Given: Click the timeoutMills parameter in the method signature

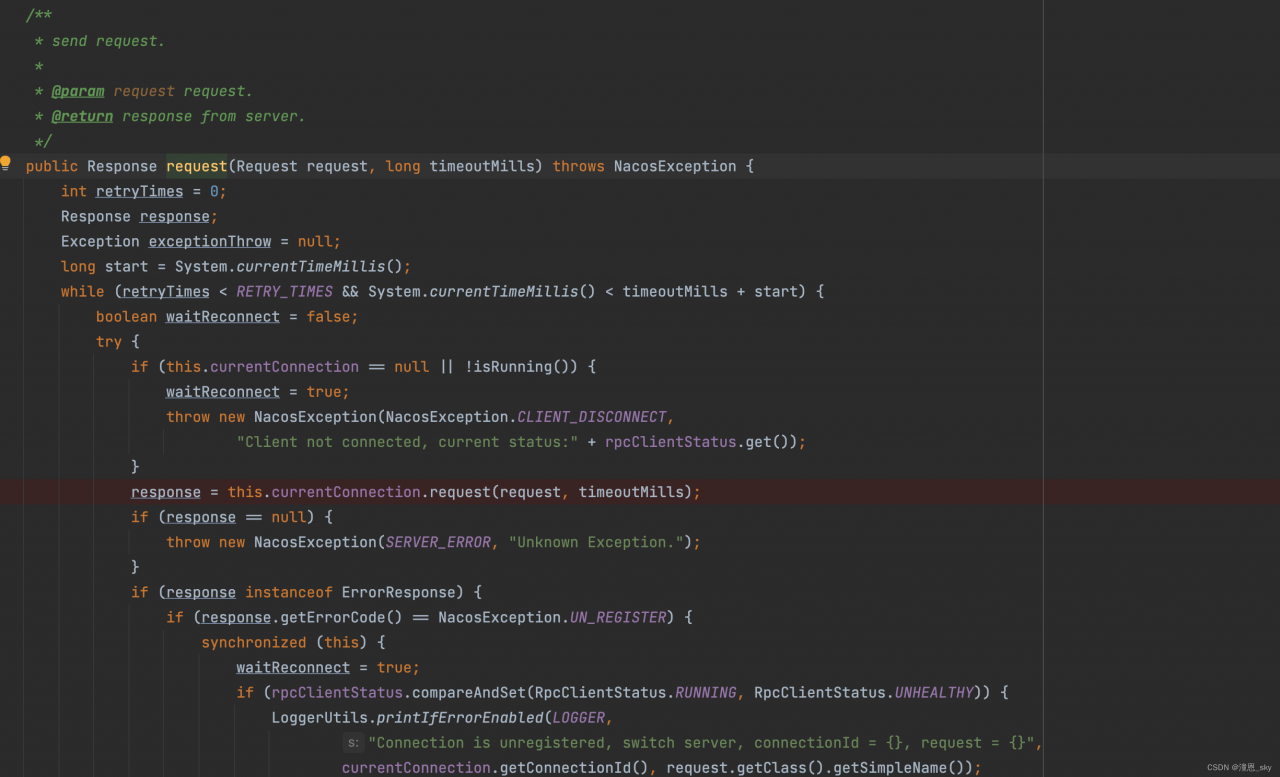Looking at the screenshot, I should (482, 166).
